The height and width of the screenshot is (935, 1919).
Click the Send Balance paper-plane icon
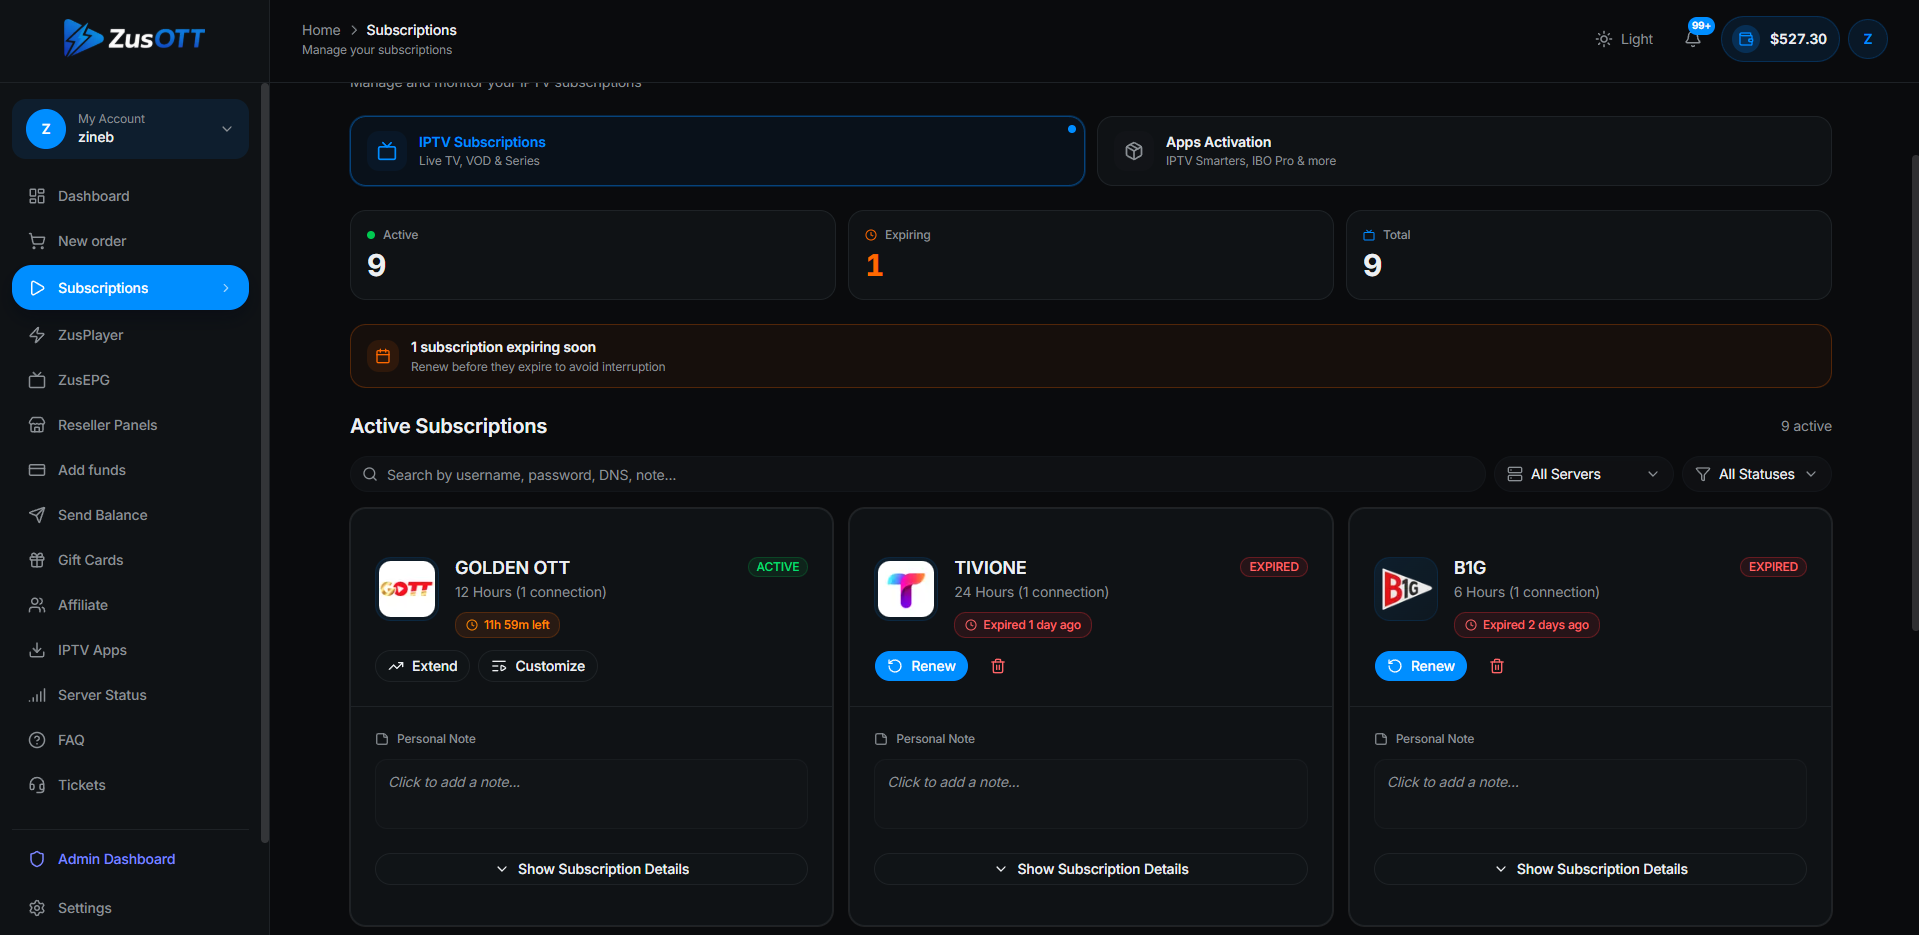pyautogui.click(x=37, y=515)
